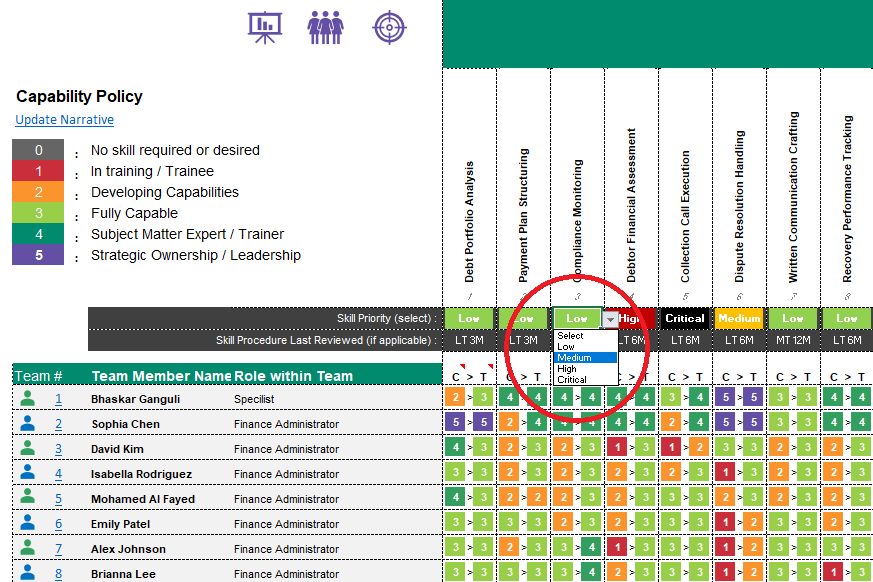Open team member link number 8

tap(58, 574)
